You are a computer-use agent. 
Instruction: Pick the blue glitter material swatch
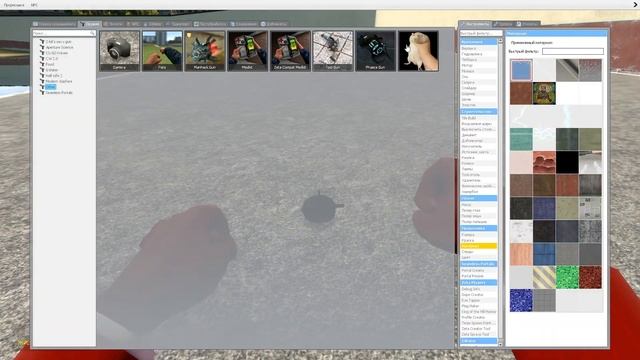tap(521, 300)
